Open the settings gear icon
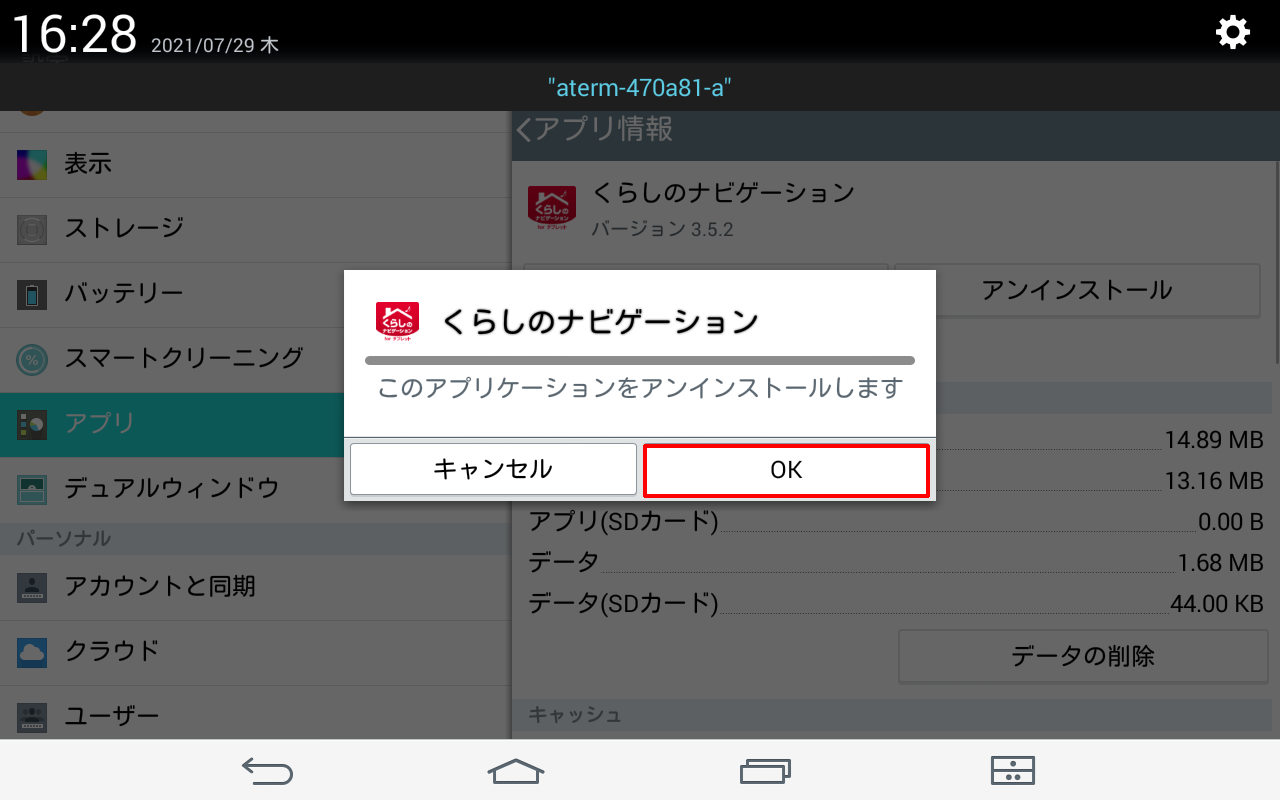 click(x=1232, y=33)
